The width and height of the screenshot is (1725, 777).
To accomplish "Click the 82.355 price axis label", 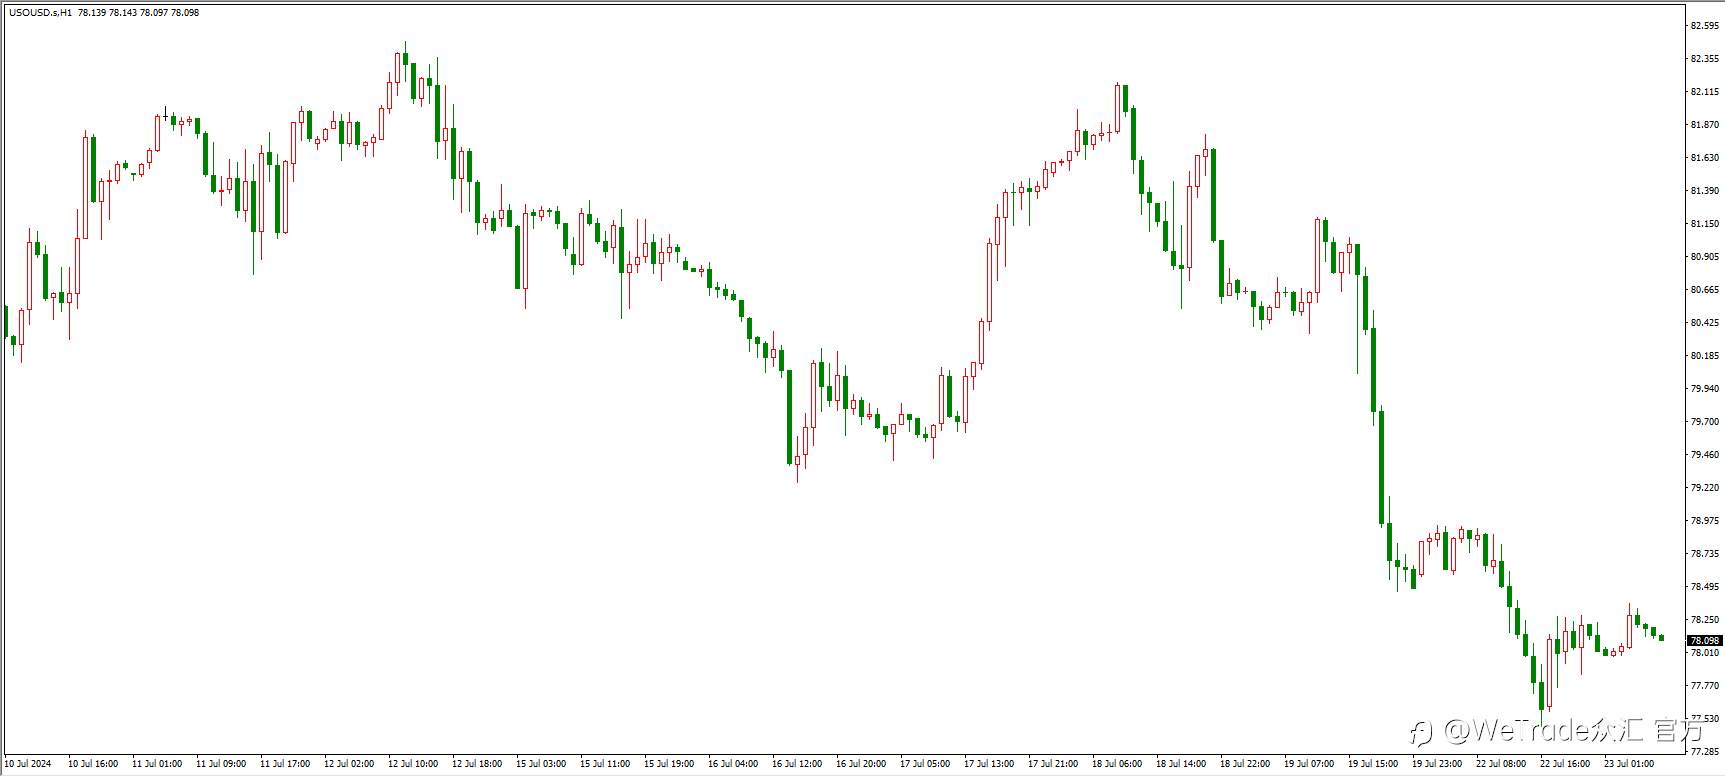I will pyautogui.click(x=1704, y=59).
